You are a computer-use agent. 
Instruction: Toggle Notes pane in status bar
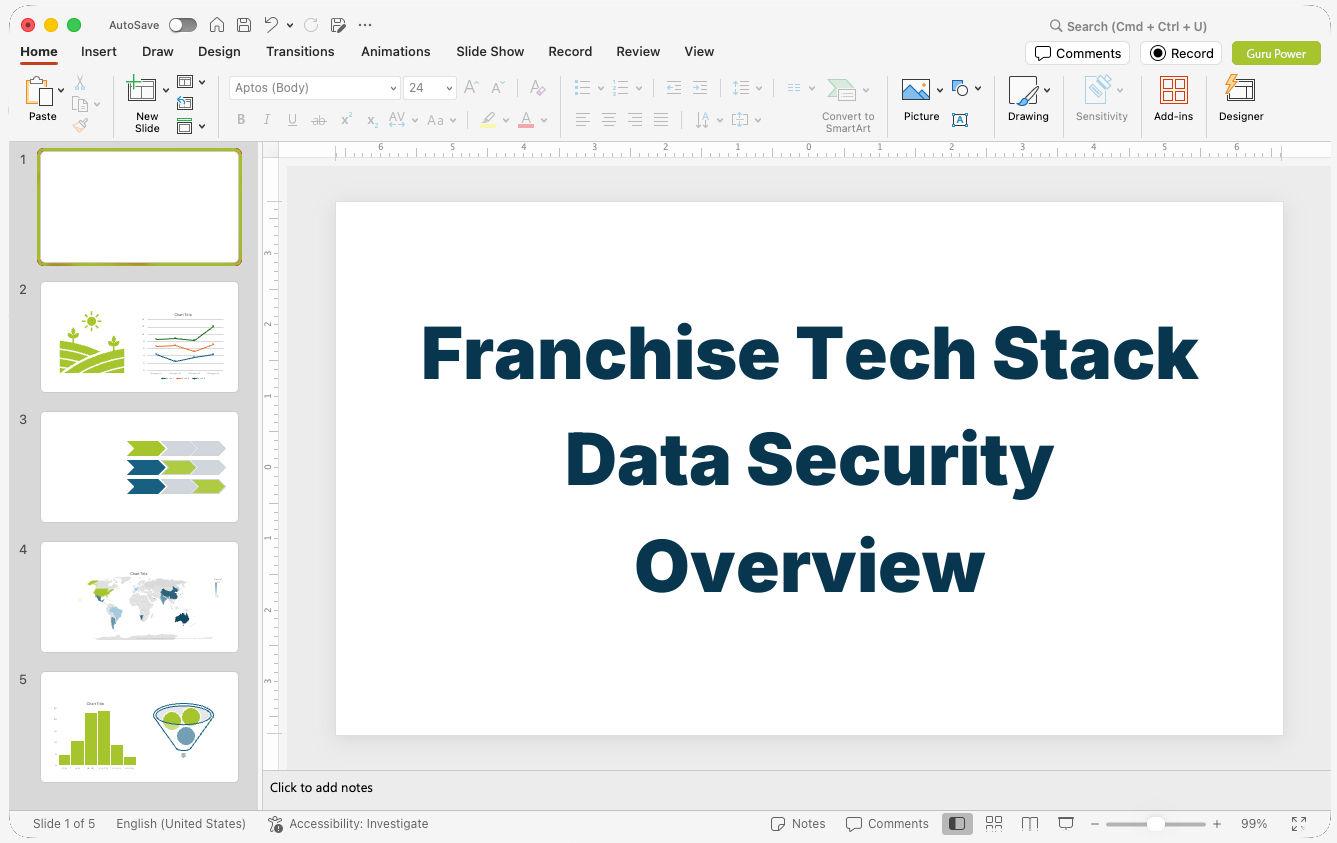pyautogui.click(x=798, y=824)
